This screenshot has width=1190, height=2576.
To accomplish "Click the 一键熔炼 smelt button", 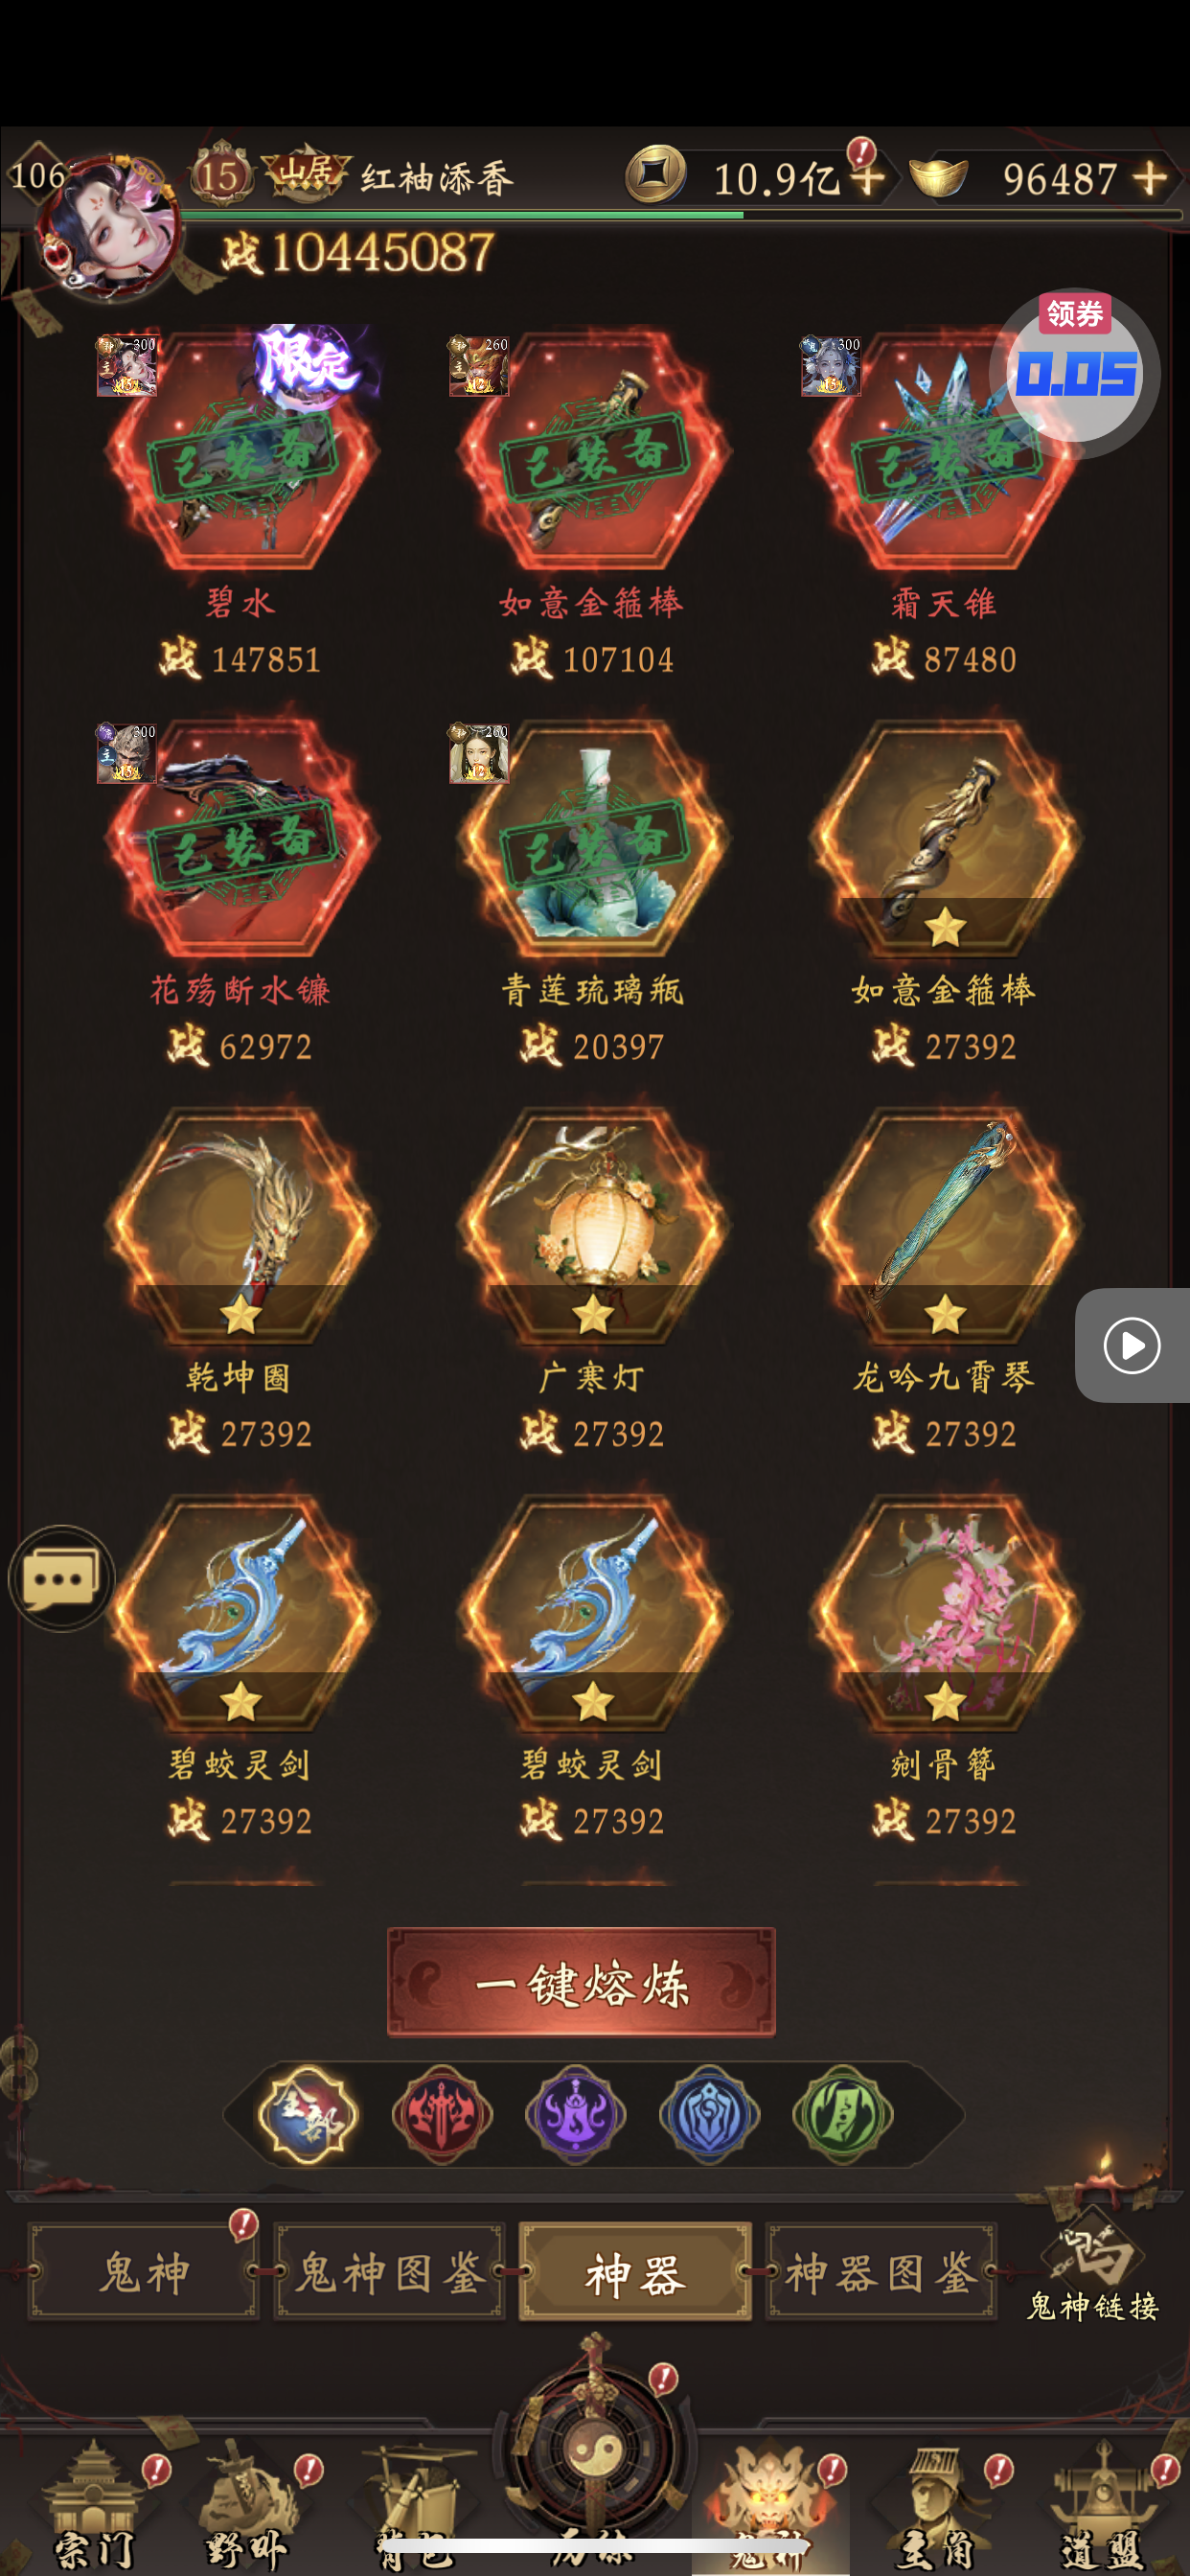I will [x=581, y=1982].
